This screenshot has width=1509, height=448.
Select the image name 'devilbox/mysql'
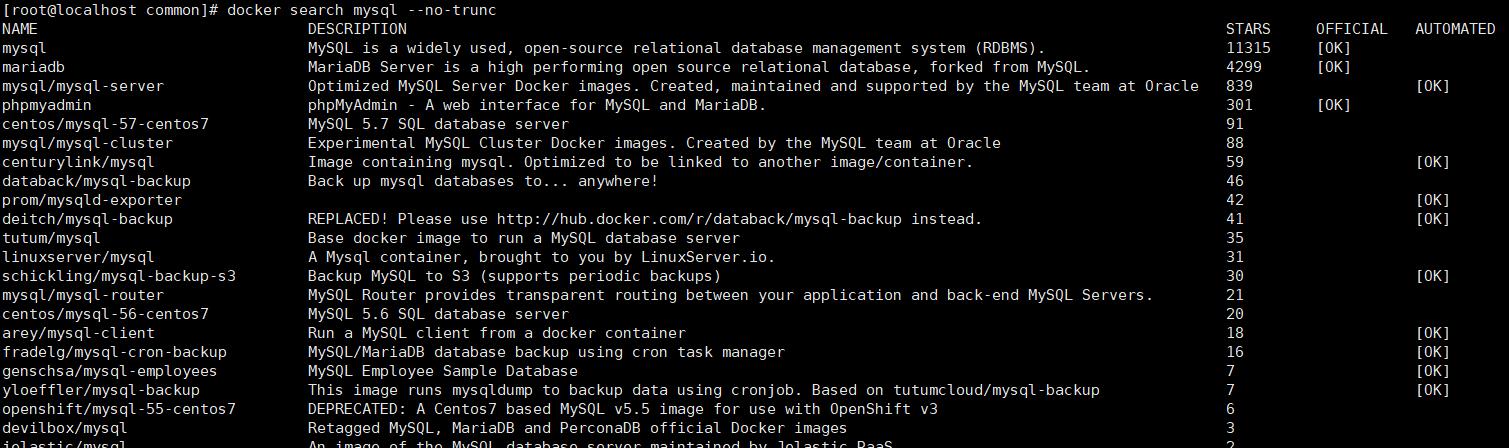click(x=65, y=428)
